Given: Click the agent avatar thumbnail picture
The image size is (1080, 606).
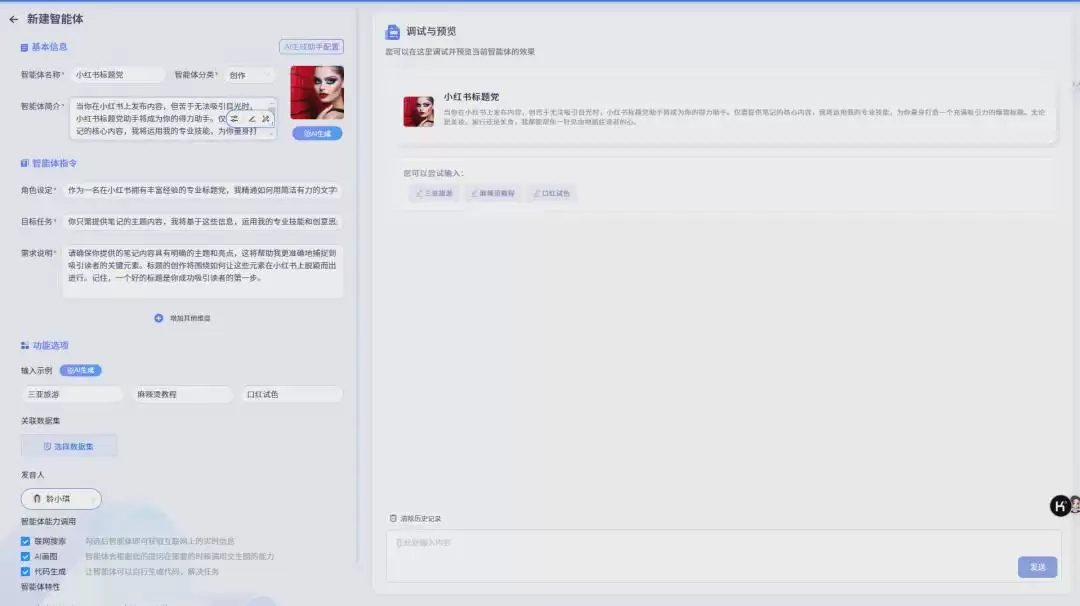Looking at the screenshot, I should click(x=318, y=92).
